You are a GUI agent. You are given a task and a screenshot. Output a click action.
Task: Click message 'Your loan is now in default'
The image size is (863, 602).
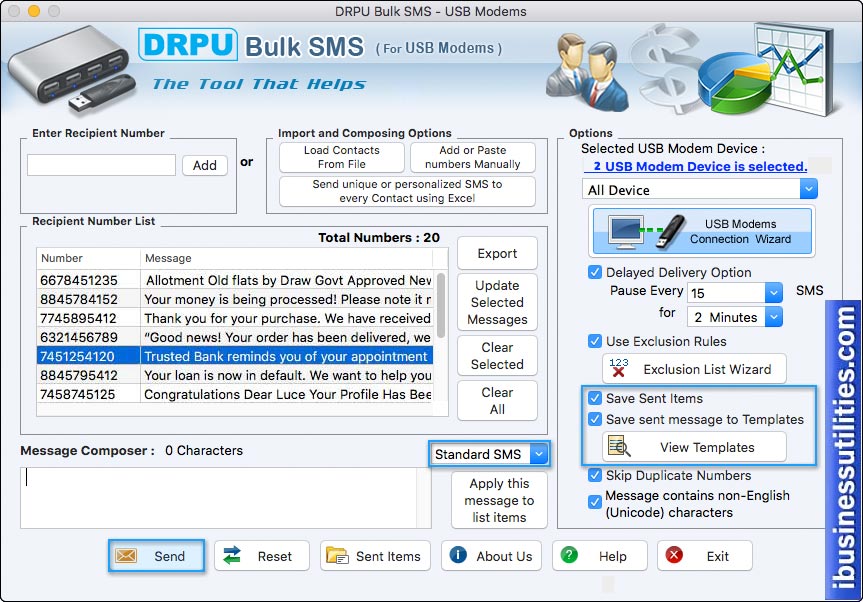coord(287,375)
